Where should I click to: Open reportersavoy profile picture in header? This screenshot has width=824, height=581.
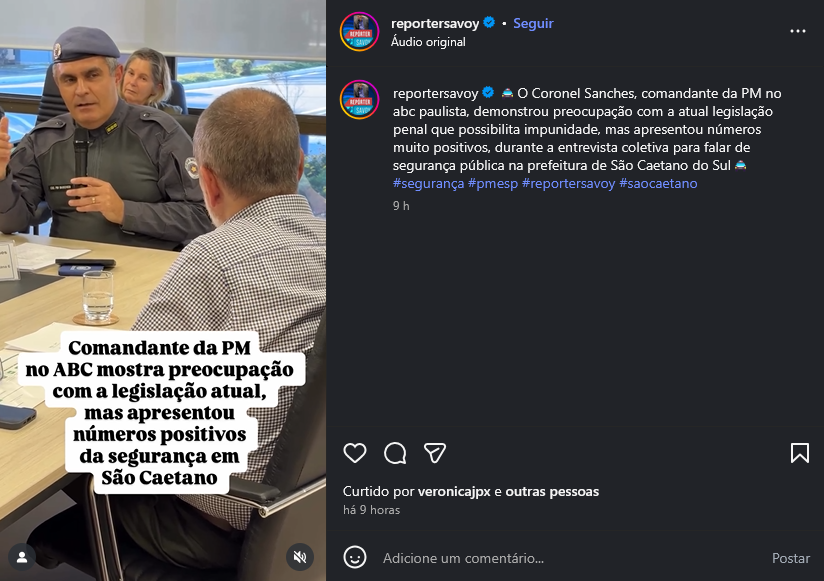pos(359,32)
